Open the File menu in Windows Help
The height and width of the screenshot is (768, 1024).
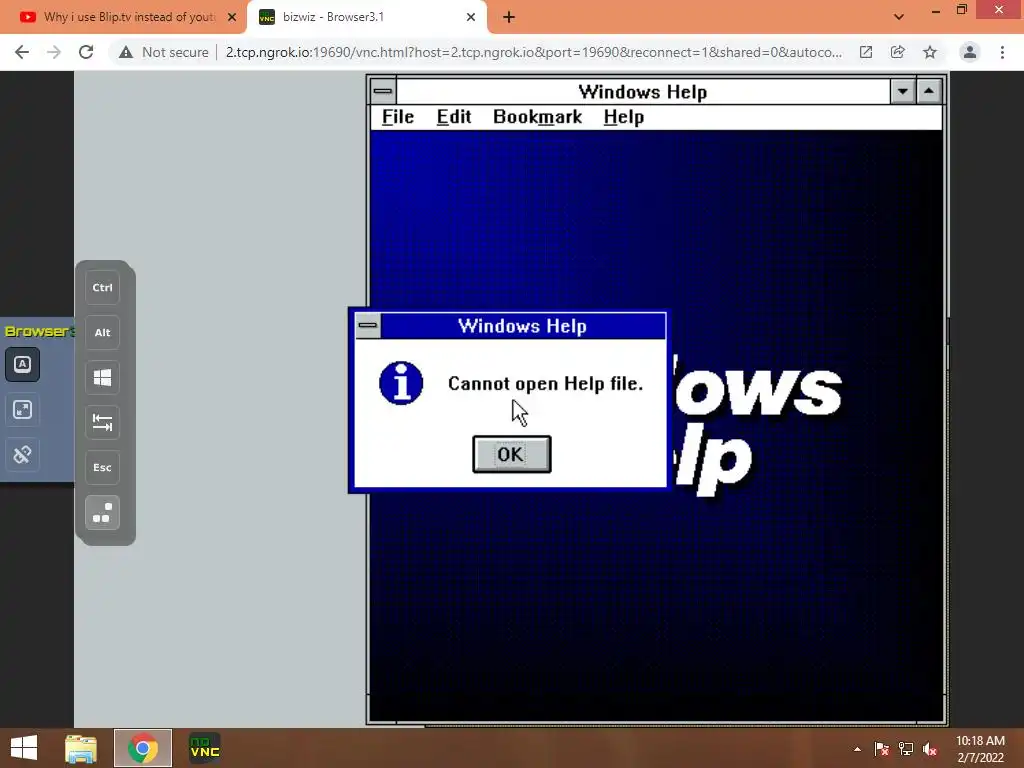pyautogui.click(x=398, y=117)
